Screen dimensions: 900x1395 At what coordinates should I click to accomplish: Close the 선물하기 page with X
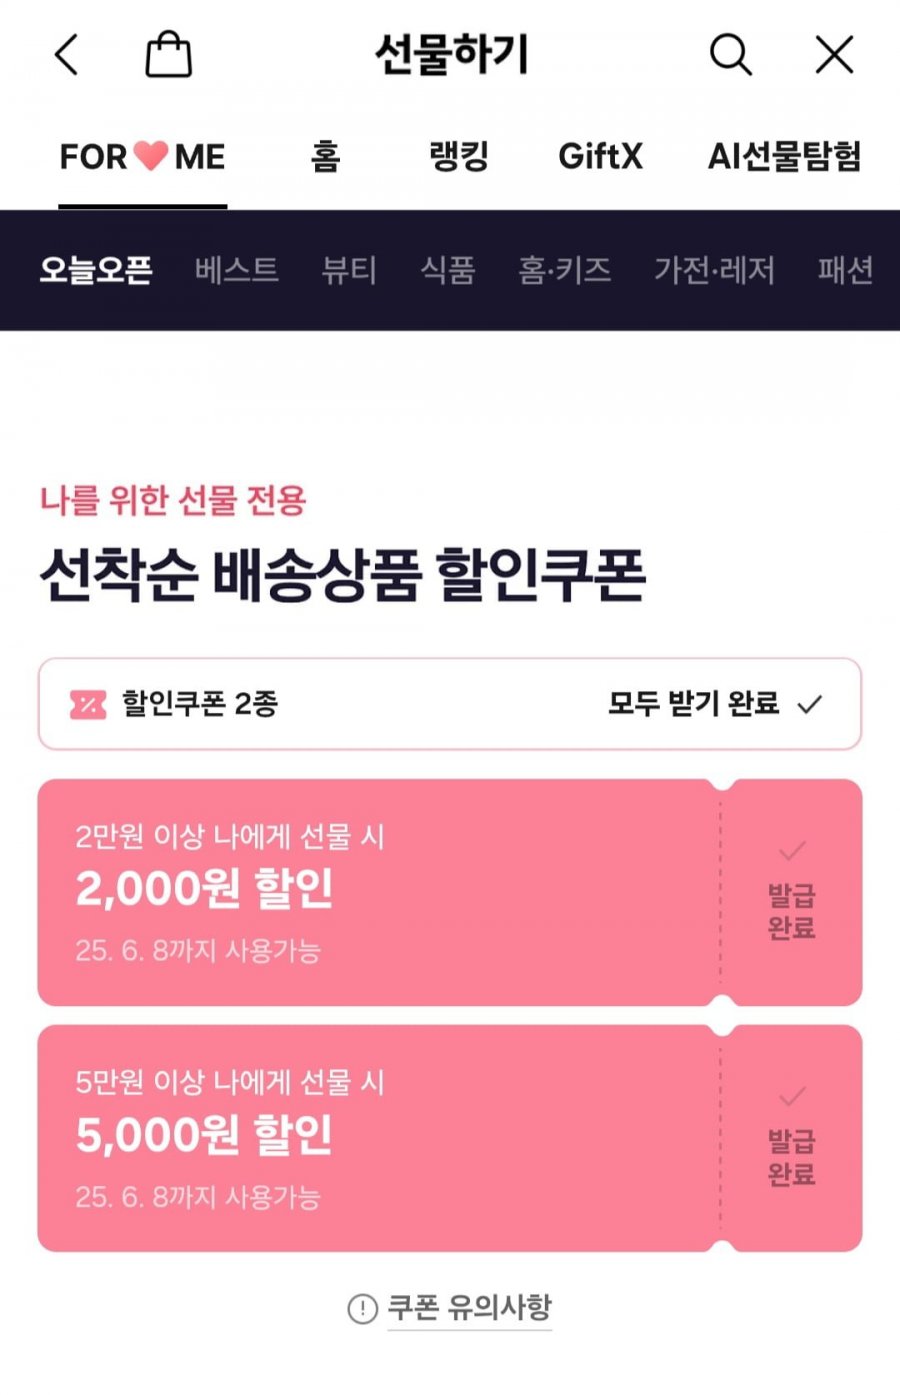click(834, 54)
